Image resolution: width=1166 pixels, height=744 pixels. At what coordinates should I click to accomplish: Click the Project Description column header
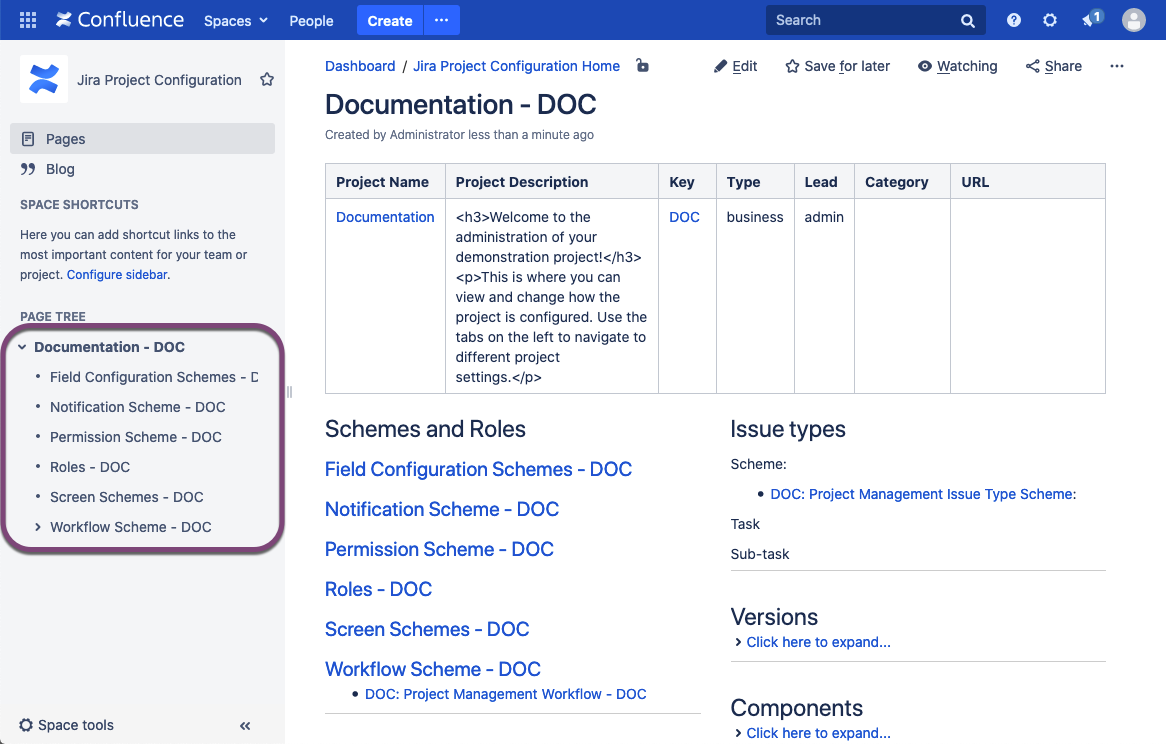tap(552, 181)
